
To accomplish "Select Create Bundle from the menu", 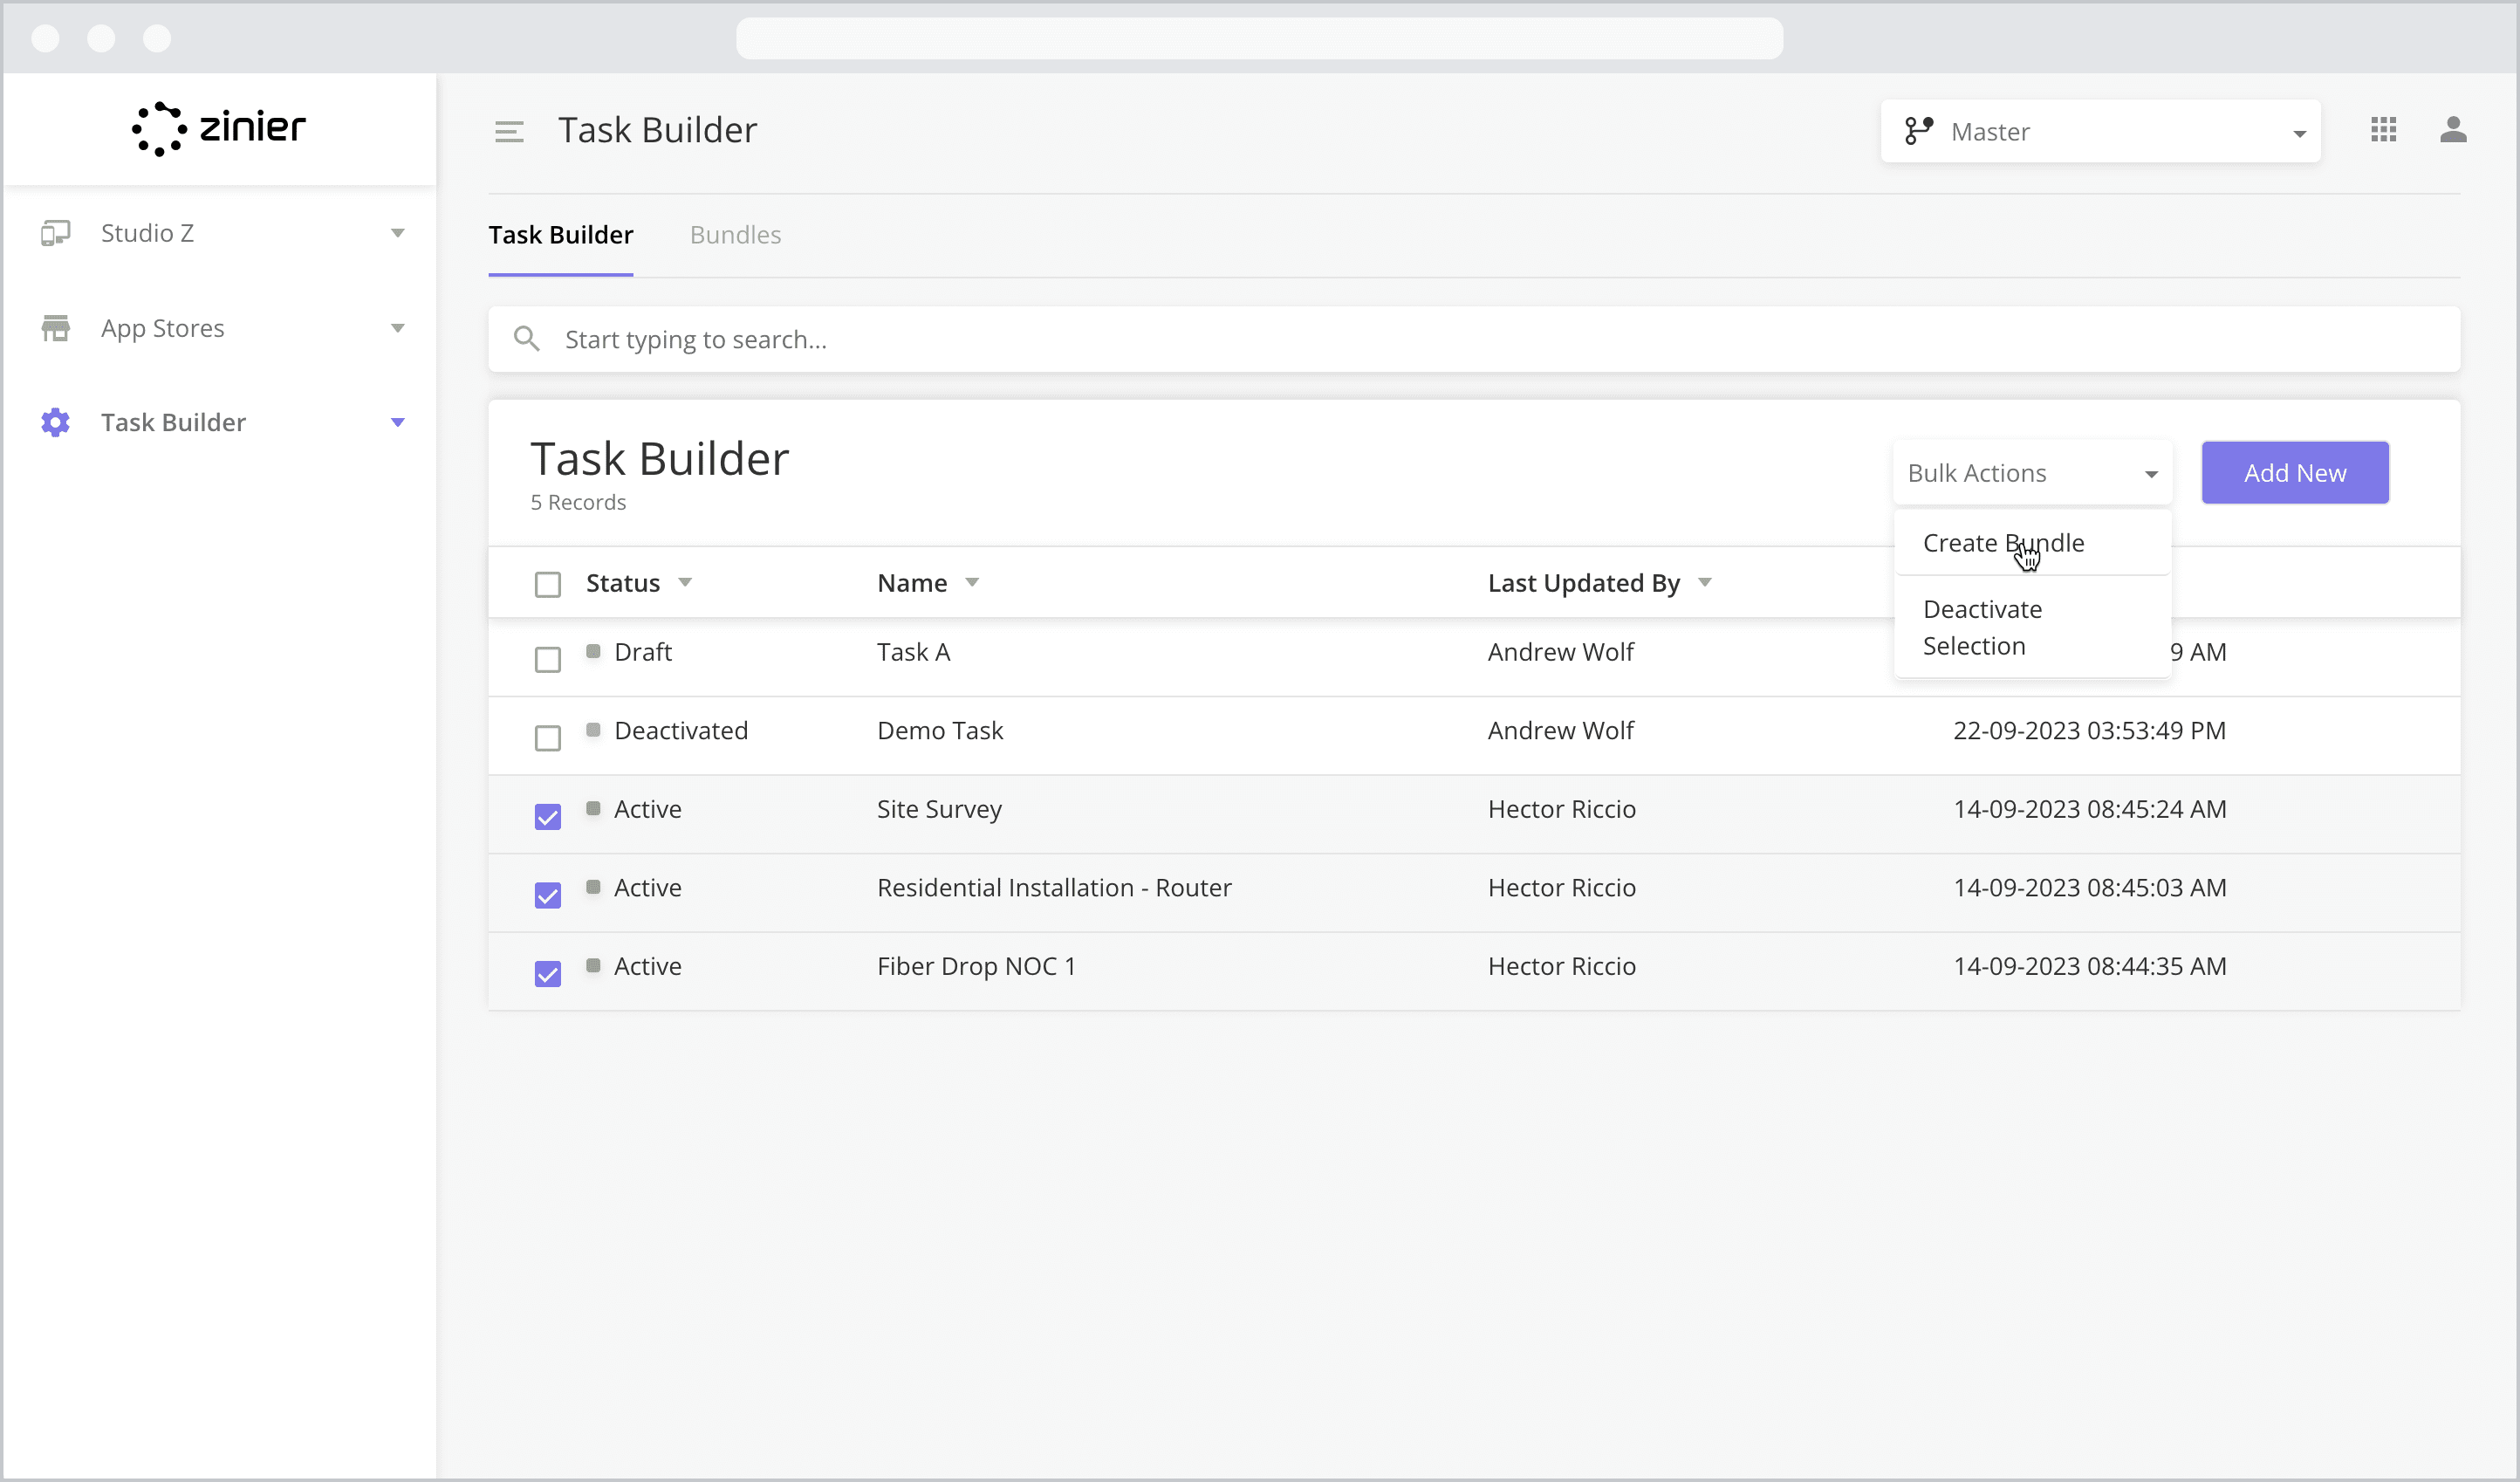I will (2003, 543).
